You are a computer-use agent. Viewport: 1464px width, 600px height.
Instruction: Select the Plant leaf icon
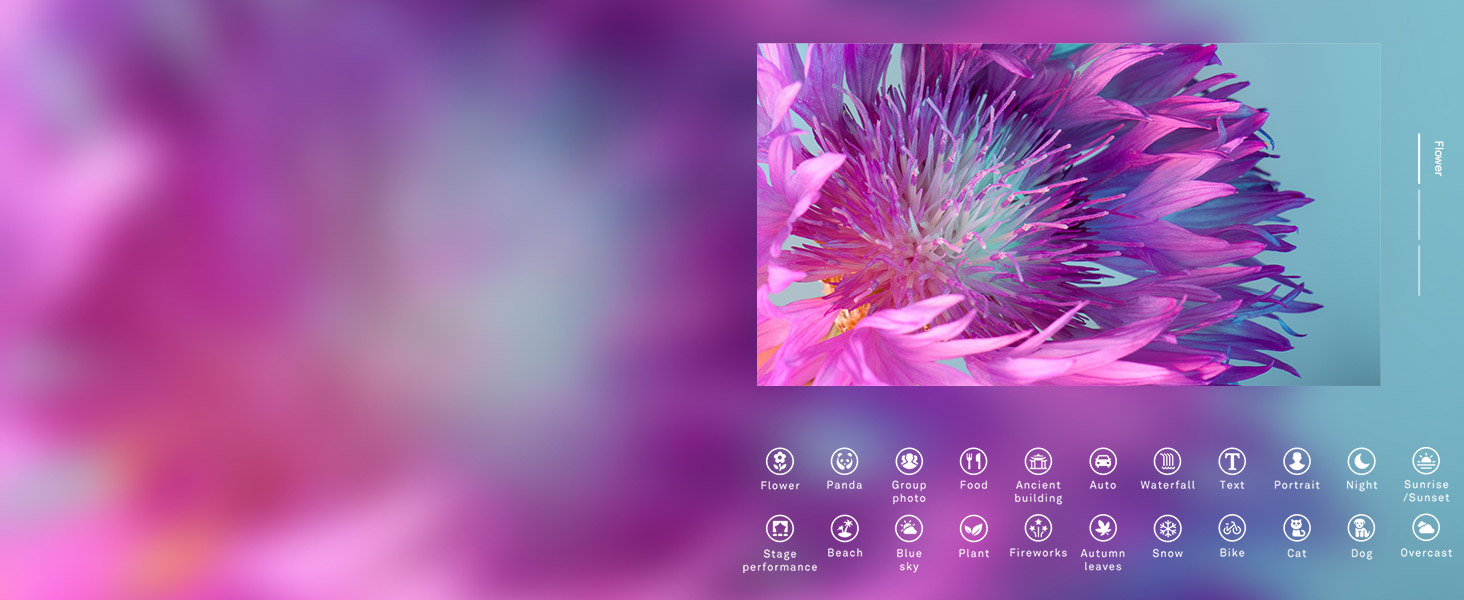974,529
